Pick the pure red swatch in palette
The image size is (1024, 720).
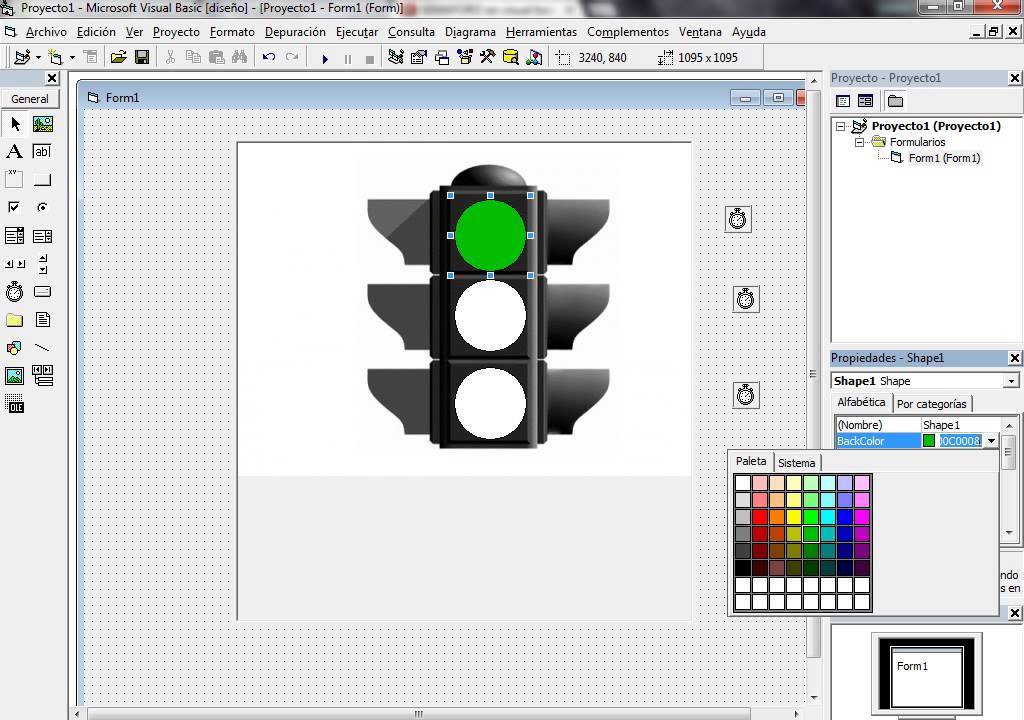click(760, 517)
